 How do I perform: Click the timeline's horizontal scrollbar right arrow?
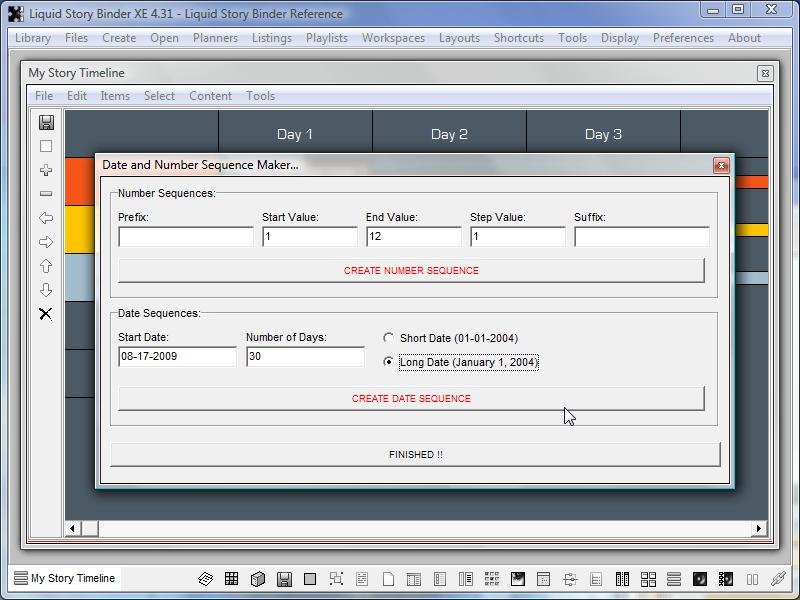[x=759, y=528]
